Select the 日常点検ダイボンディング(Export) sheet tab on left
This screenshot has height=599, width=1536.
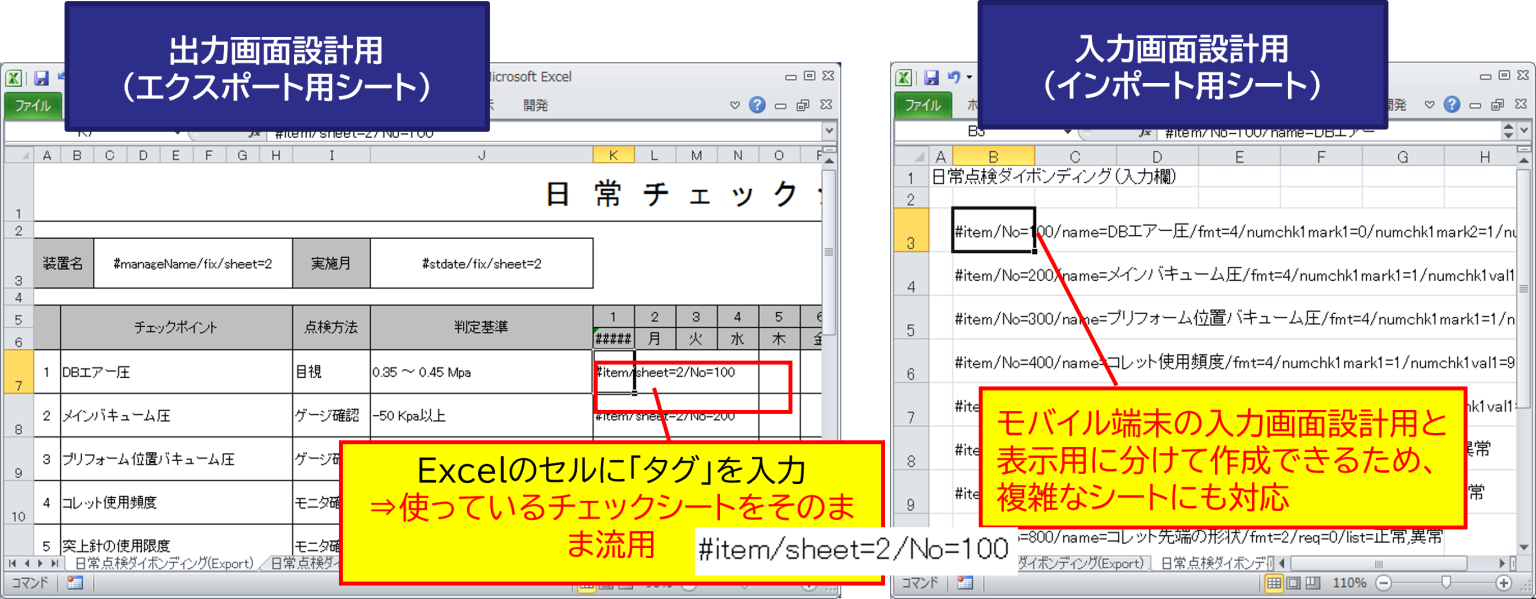pyautogui.click(x=164, y=564)
